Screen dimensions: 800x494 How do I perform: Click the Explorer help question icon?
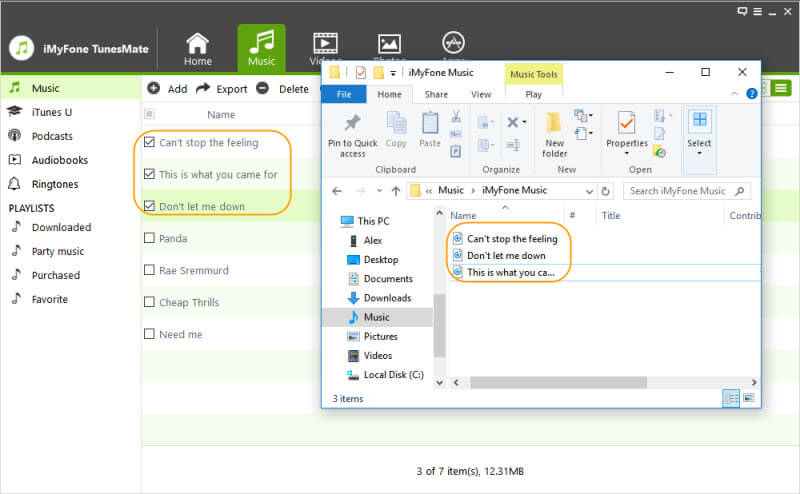[x=751, y=94]
